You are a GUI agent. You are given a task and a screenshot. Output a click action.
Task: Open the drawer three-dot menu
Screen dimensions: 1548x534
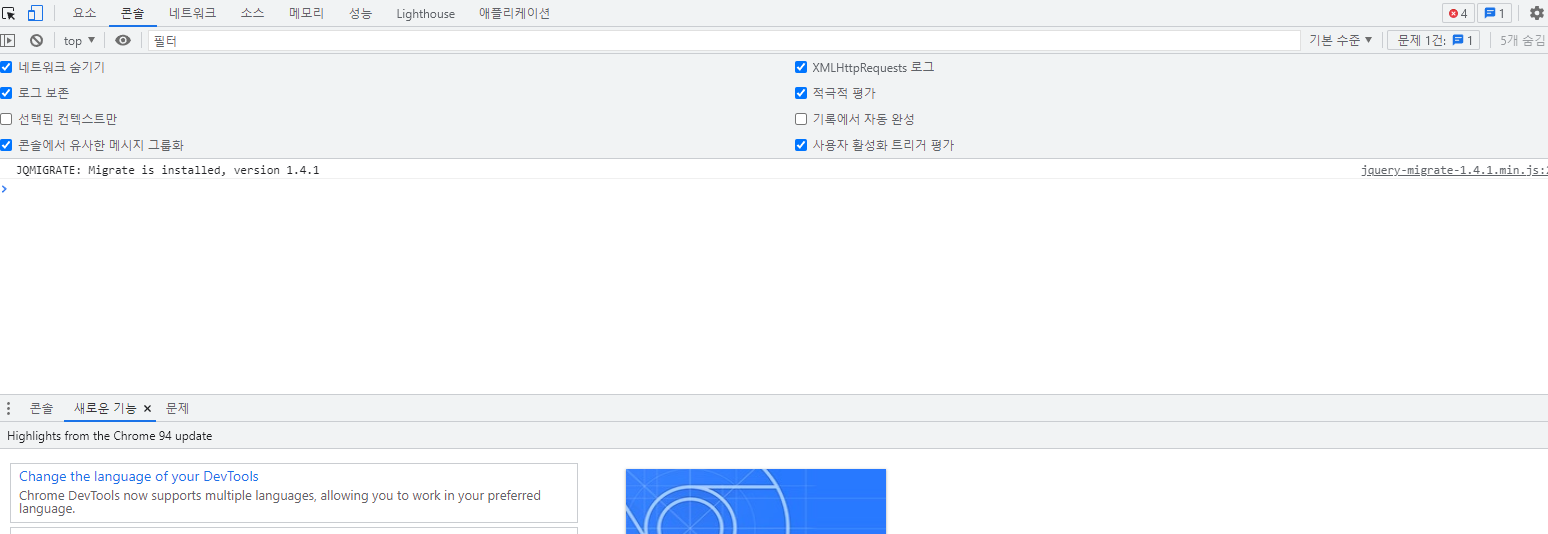point(9,408)
